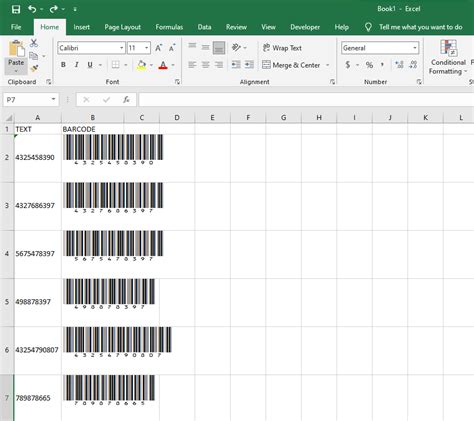Screen dimensions: 474x421
Task: Click the Merge & Center button
Action: coord(291,65)
